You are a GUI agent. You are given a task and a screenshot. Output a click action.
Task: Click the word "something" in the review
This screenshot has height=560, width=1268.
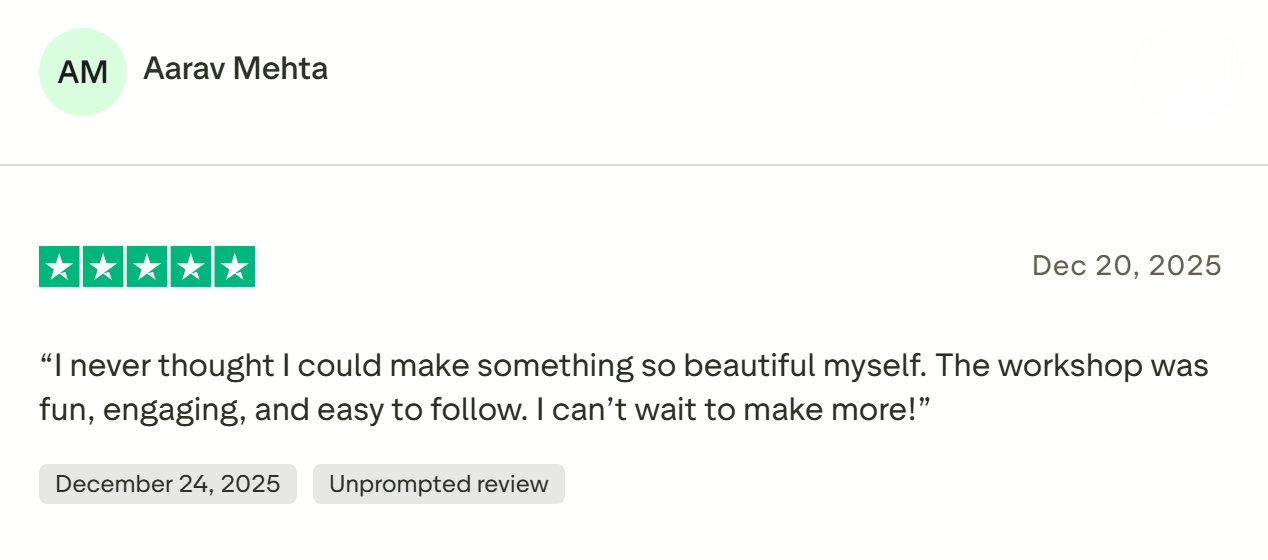click(555, 366)
